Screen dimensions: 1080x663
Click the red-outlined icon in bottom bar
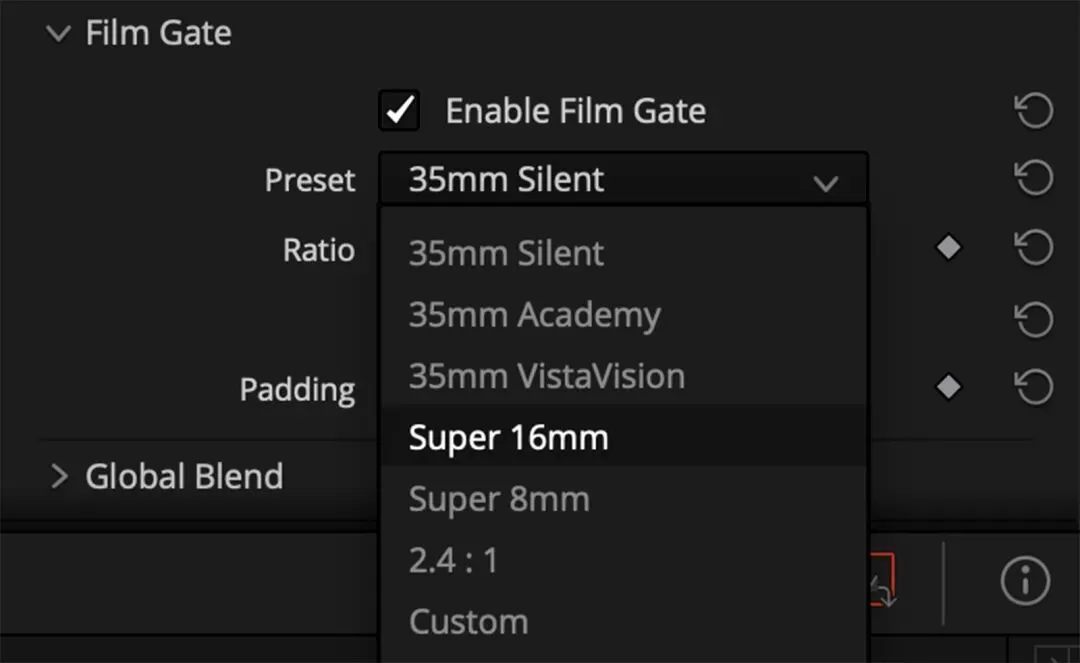point(882,582)
